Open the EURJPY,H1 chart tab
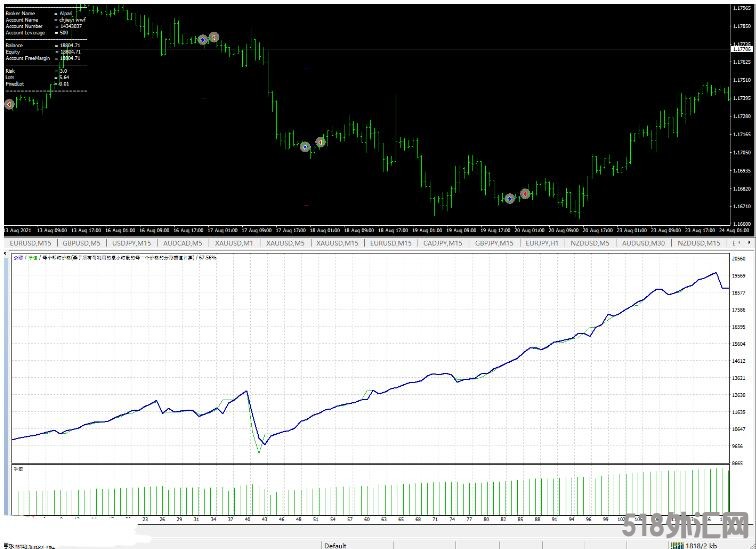This screenshot has width=756, height=549. (544, 243)
